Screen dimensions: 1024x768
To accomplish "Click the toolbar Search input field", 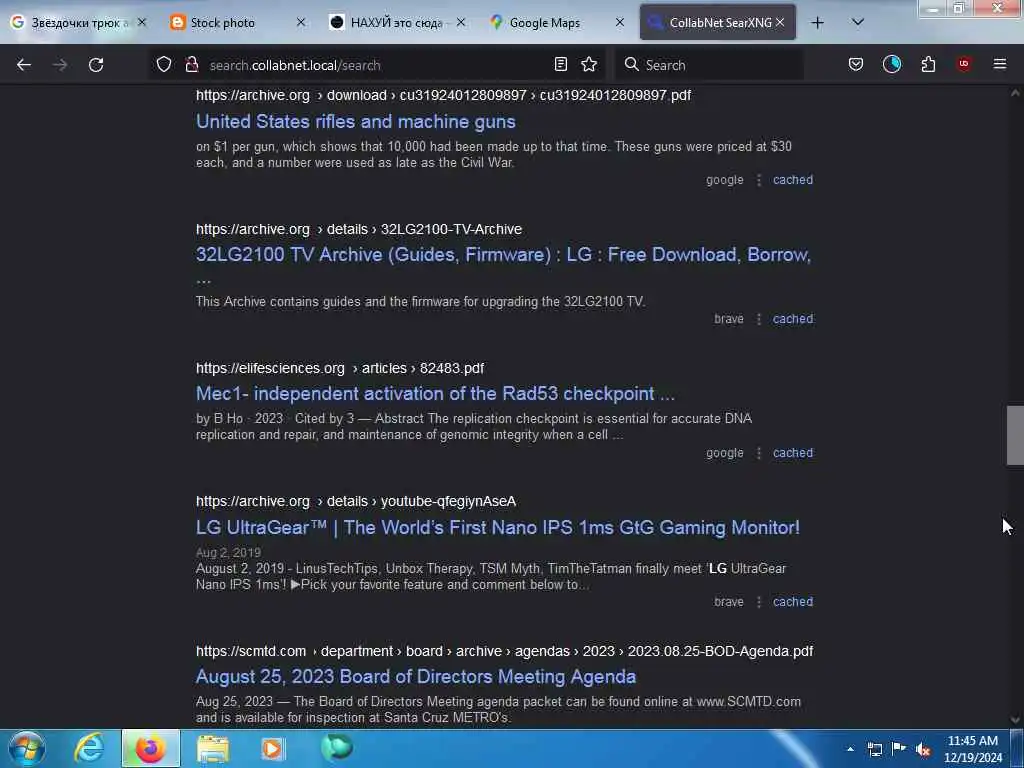I will coord(709,65).
